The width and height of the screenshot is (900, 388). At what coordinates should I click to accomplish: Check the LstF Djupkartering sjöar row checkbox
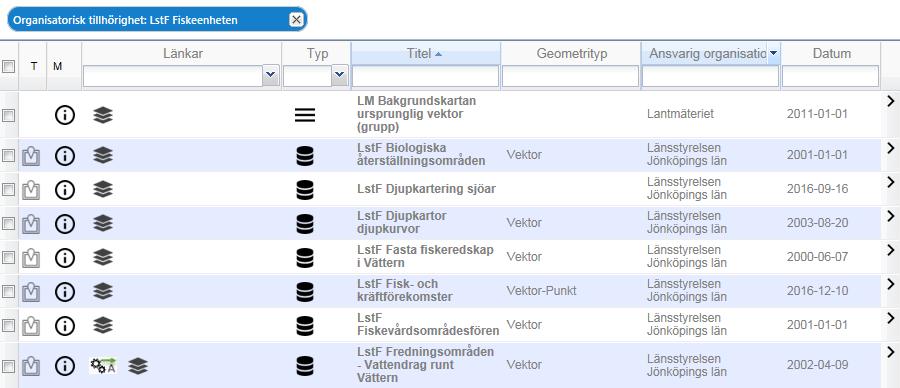pos(8,190)
